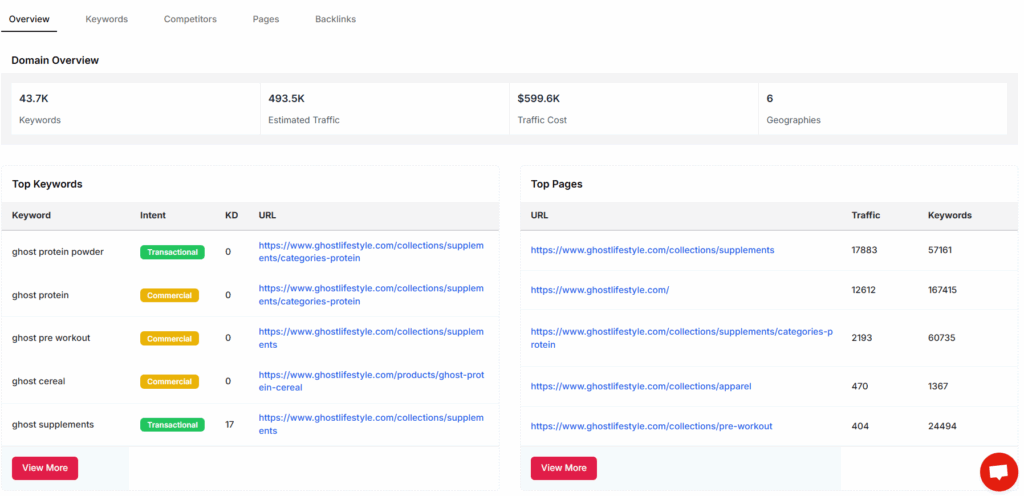This screenshot has width=1024, height=496.
Task: Click the 6 Geographies stat card
Action: [882, 109]
